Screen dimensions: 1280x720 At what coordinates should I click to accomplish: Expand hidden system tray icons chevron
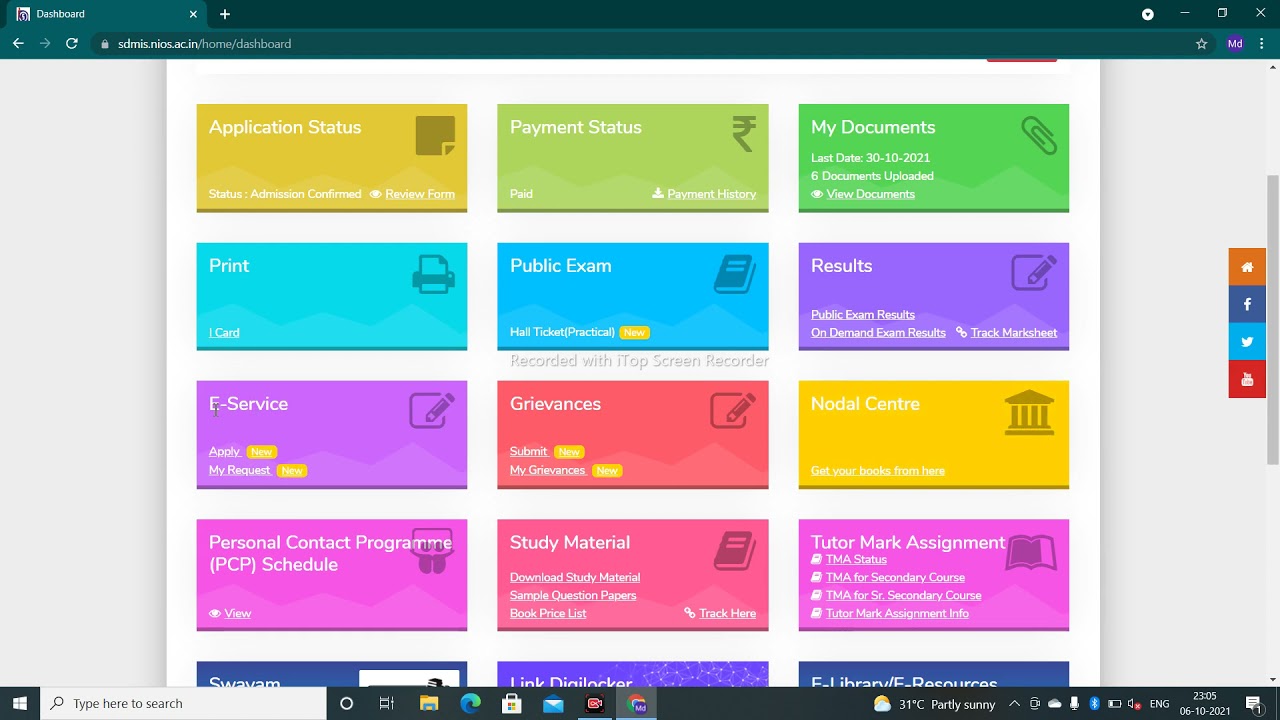tap(1014, 704)
